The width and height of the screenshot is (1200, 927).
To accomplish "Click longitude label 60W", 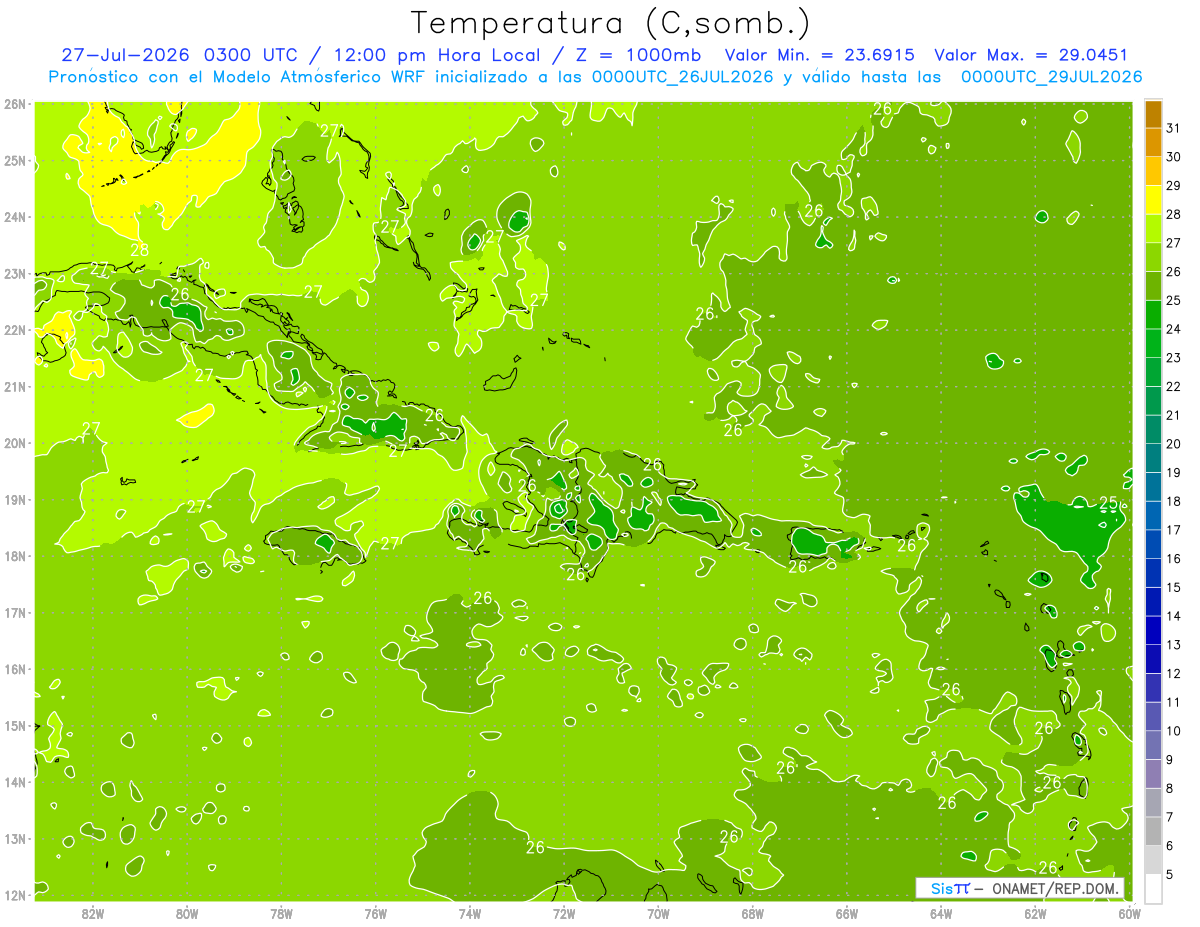I will (x=1130, y=912).
